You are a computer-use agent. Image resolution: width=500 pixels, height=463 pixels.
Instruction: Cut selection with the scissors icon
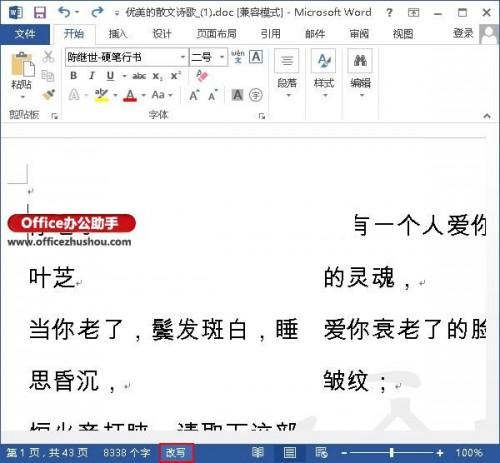coord(48,56)
